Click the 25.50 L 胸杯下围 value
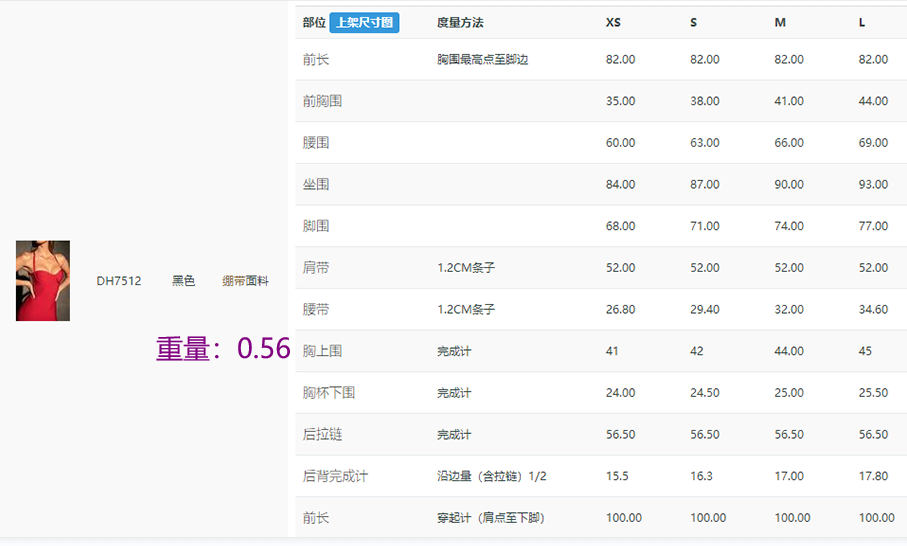 tap(873, 393)
